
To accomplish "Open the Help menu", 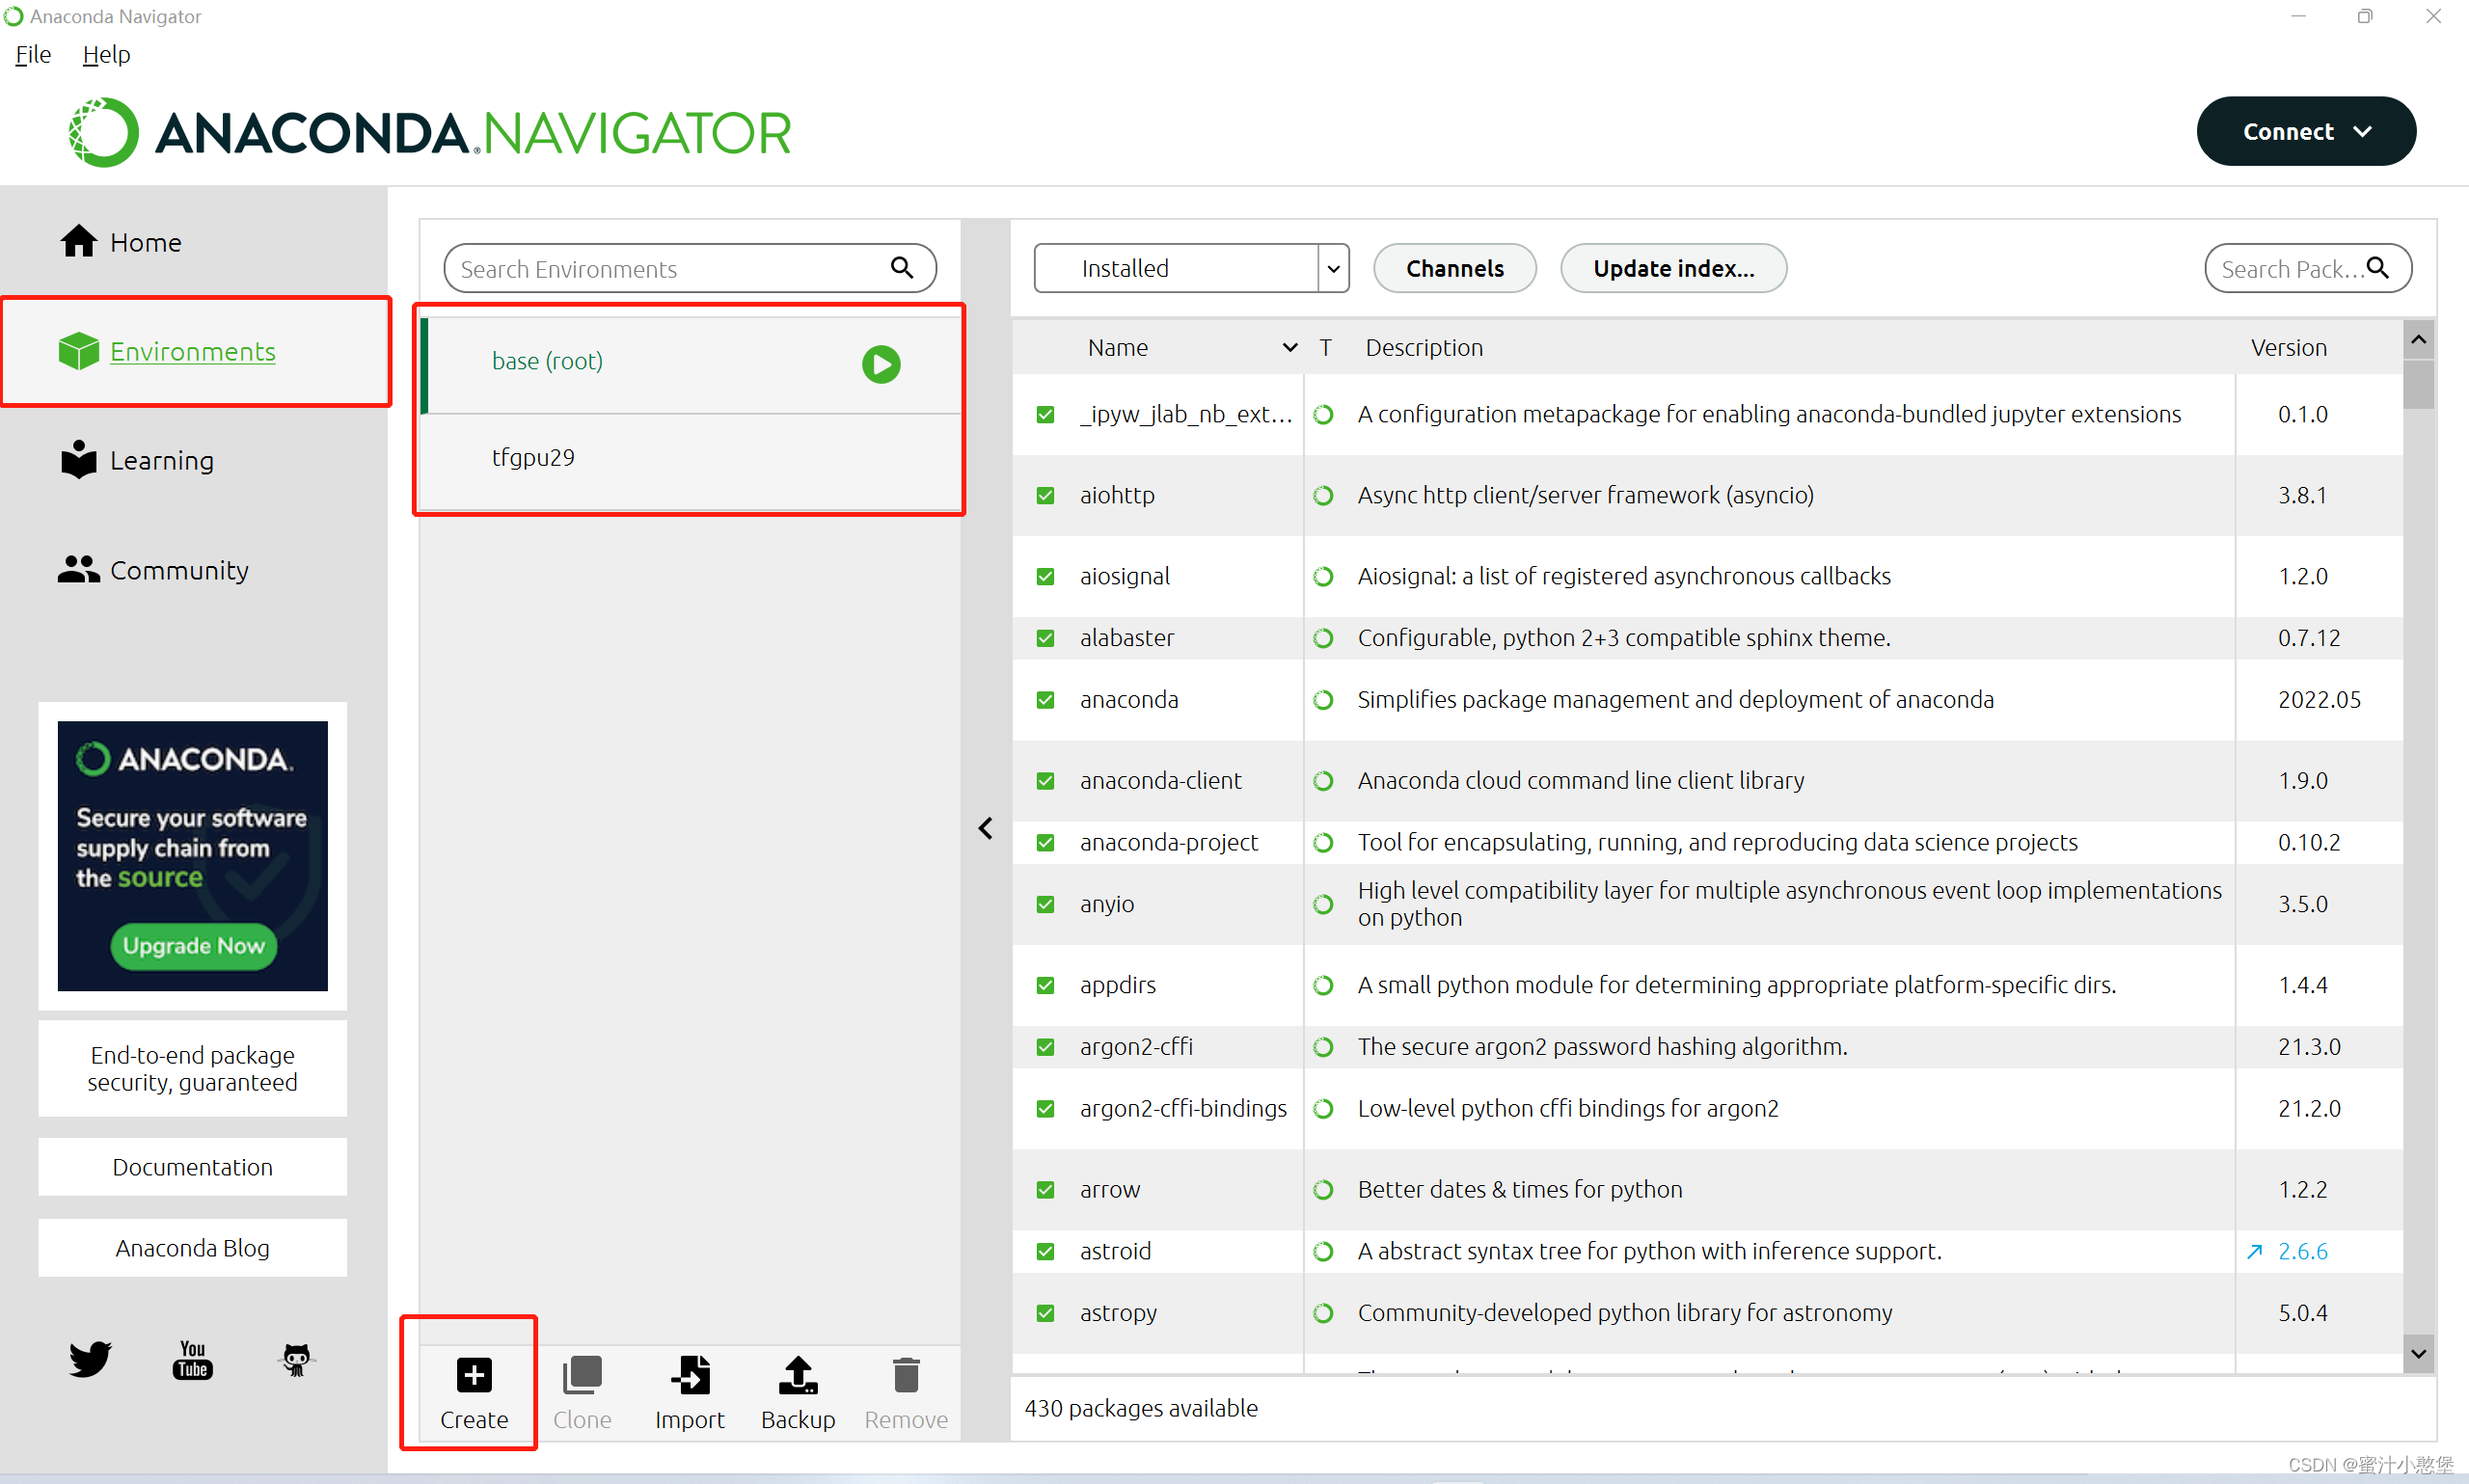I will click(106, 54).
